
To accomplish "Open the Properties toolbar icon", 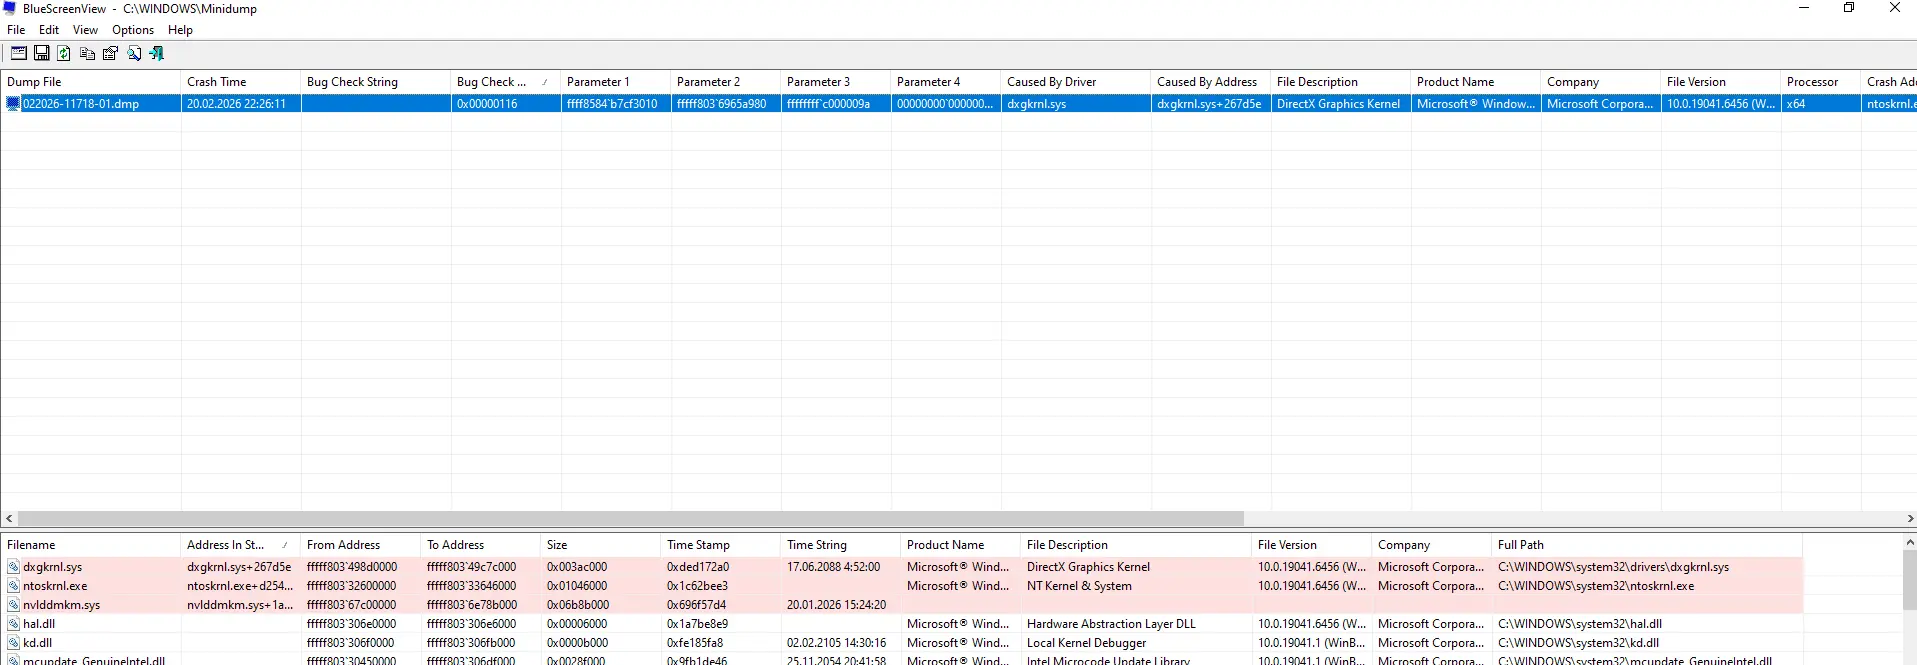I will click(x=110, y=54).
